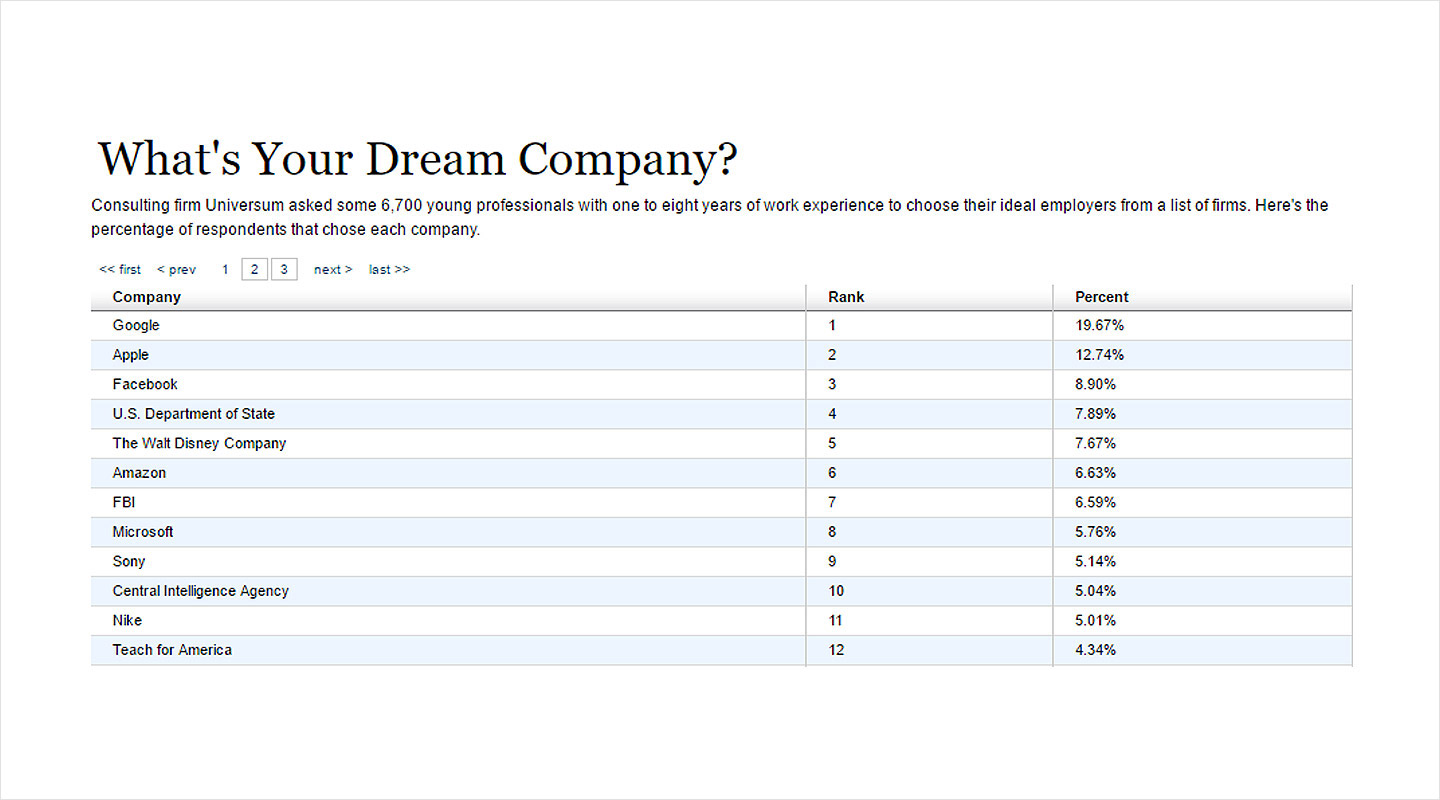Go to the first page link

[x=120, y=270]
